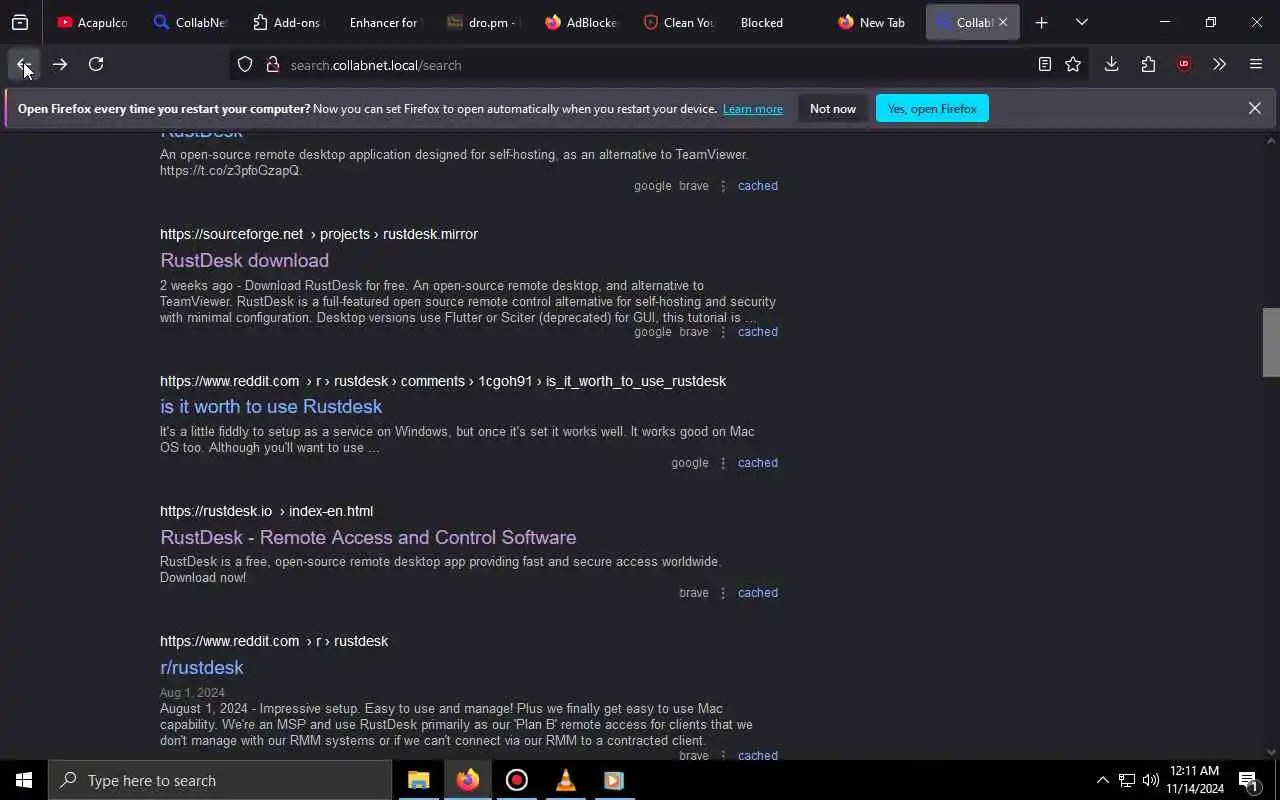Open the downloads panel
Image resolution: width=1280 pixels, height=800 pixels.
coord(1111,65)
